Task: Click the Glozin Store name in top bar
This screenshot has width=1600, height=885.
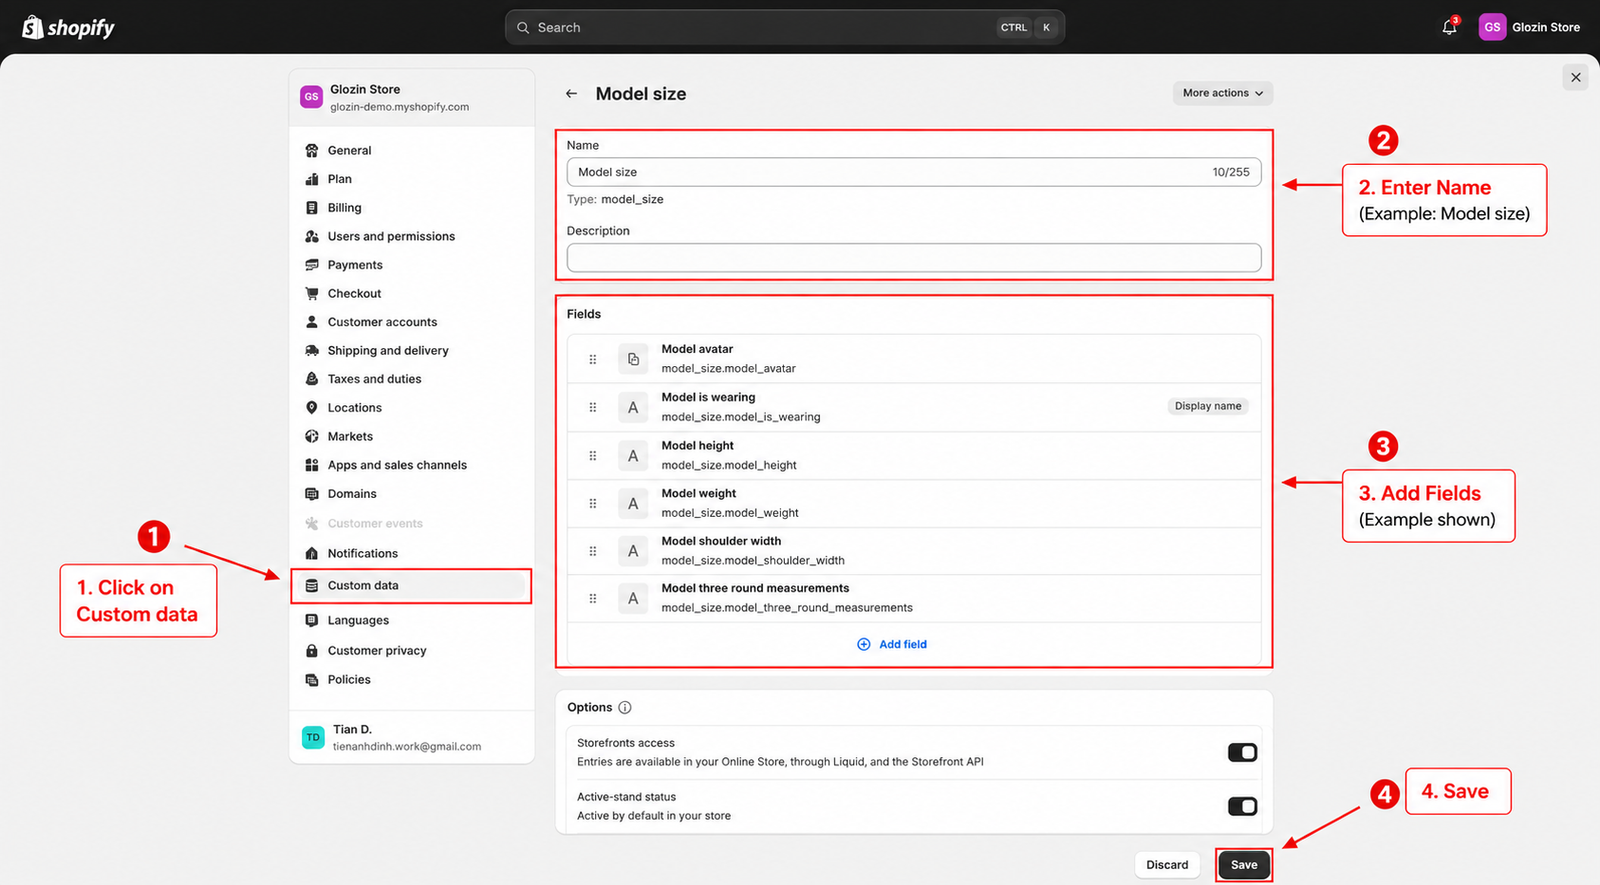Action: (1546, 27)
